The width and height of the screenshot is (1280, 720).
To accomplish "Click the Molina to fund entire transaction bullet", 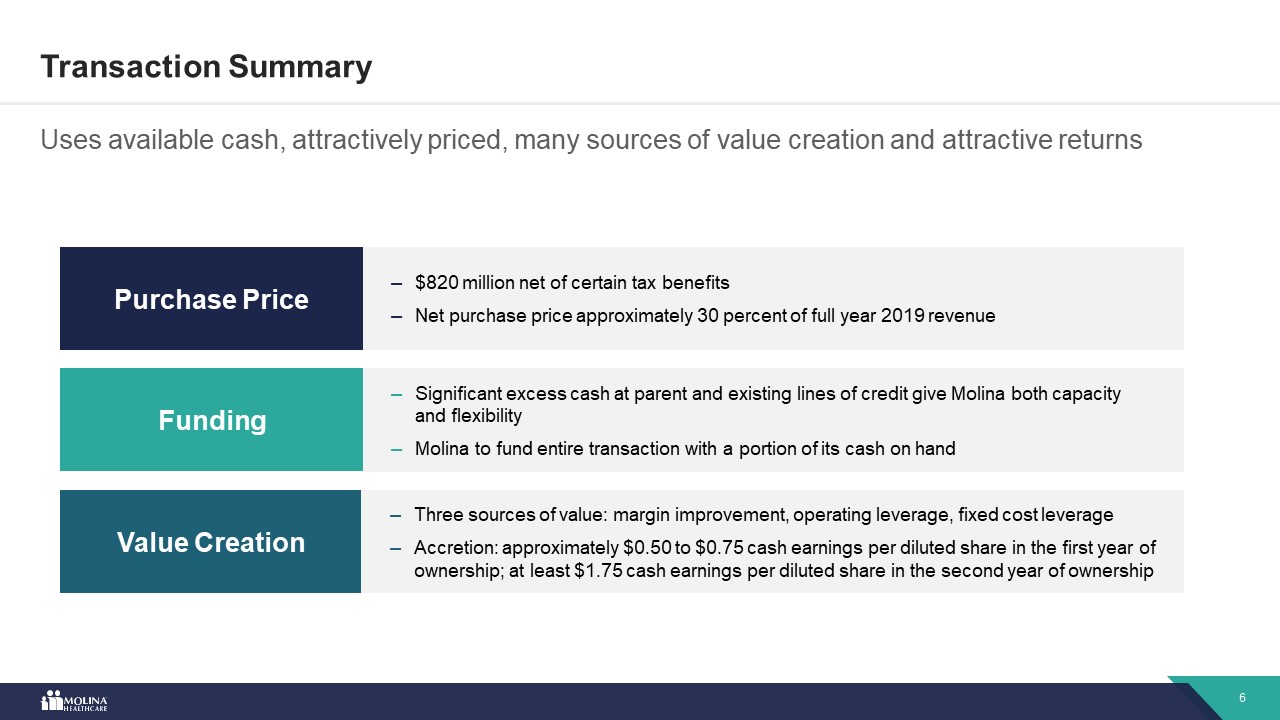I will (685, 449).
